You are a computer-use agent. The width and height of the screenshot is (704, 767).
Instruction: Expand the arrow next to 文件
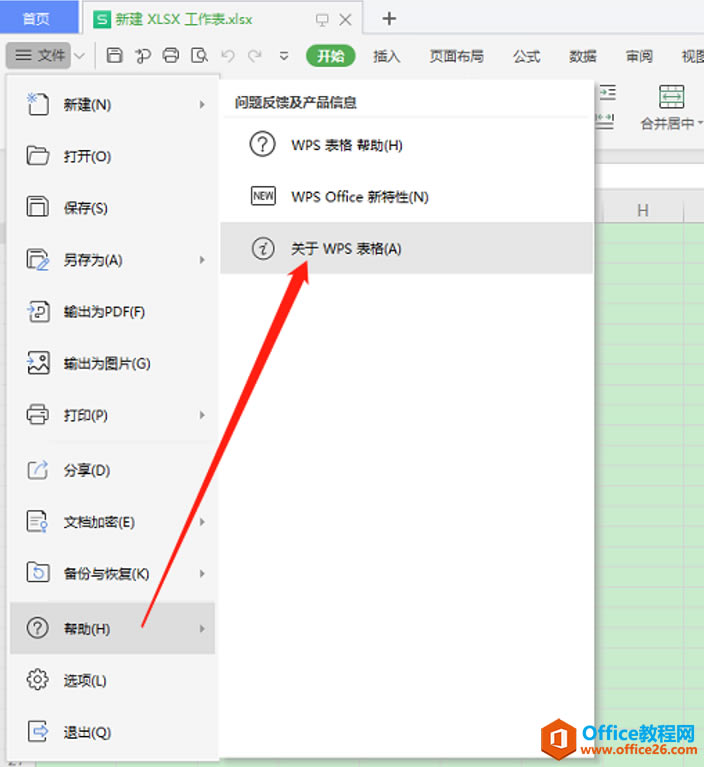click(79, 56)
